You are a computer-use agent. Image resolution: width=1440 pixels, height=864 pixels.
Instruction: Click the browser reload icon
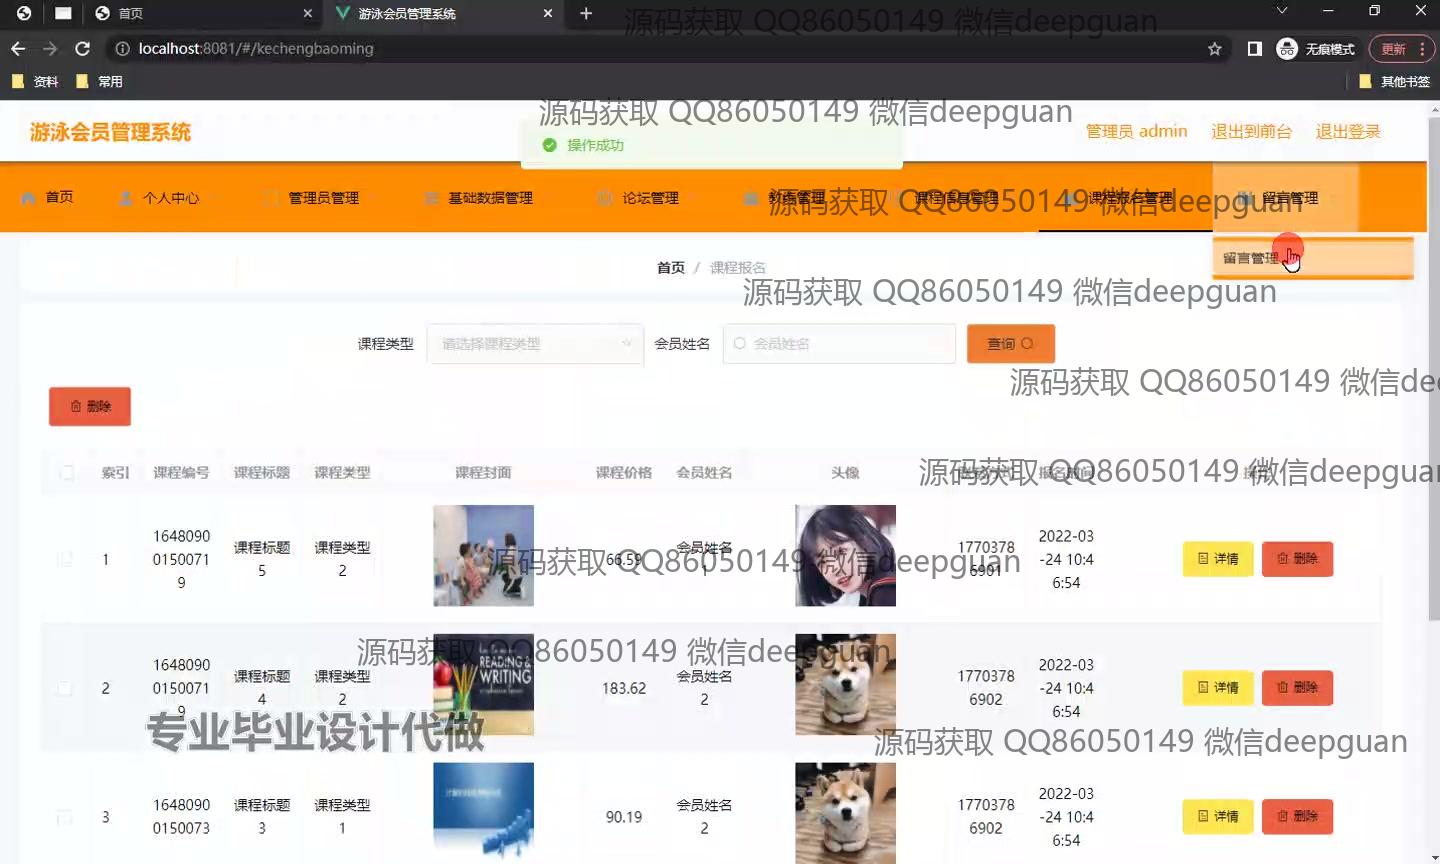pyautogui.click(x=82, y=48)
